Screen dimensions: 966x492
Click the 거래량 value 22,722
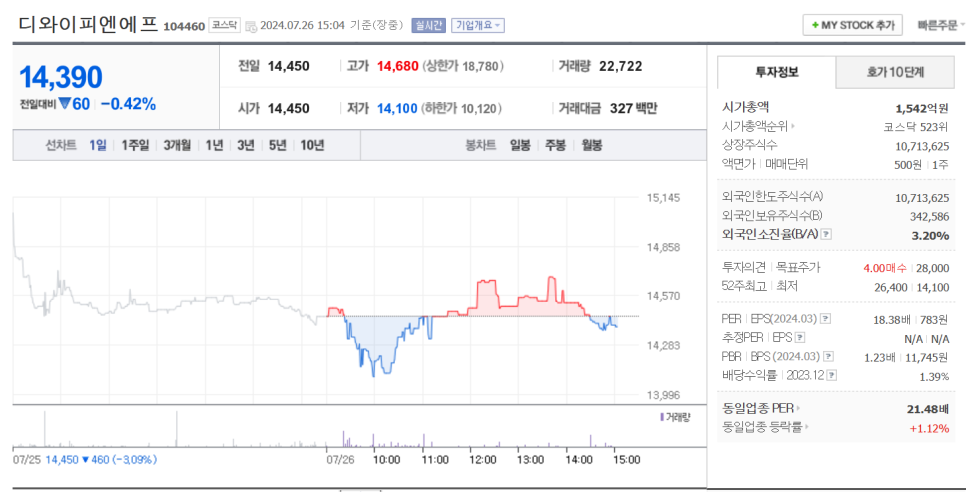(x=620, y=66)
